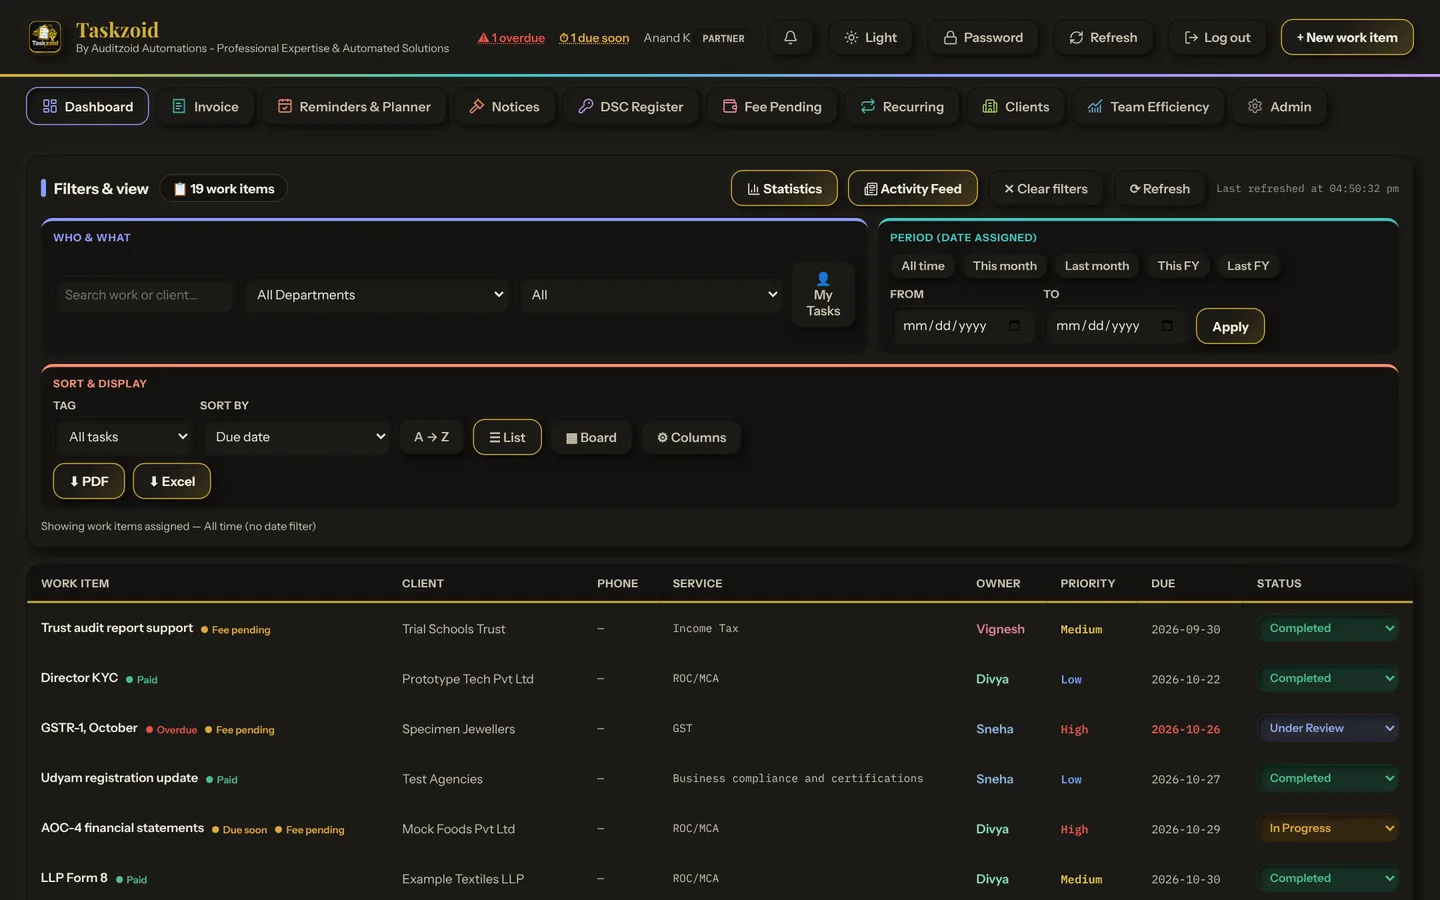Click the Search work or client field
1440x900 pixels.
144,295
